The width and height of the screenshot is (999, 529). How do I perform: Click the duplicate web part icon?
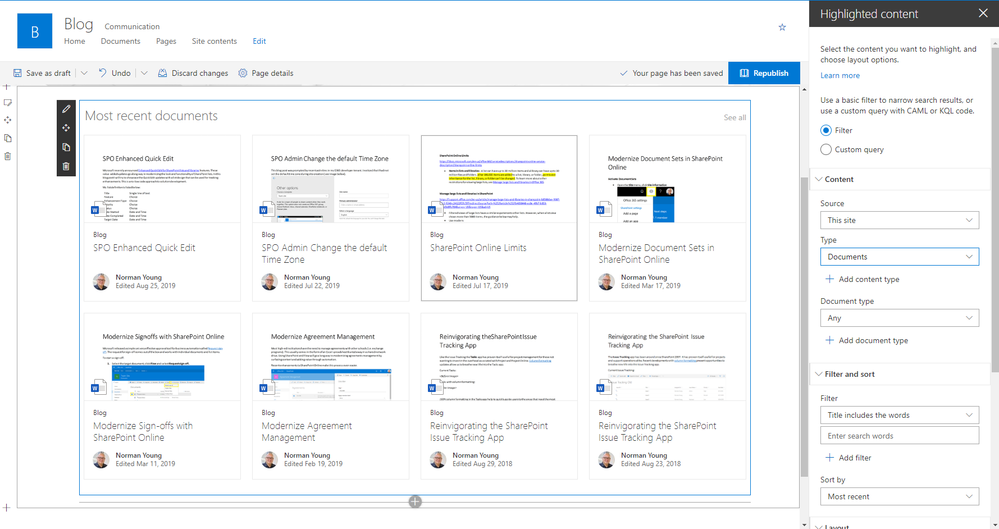pos(66,147)
